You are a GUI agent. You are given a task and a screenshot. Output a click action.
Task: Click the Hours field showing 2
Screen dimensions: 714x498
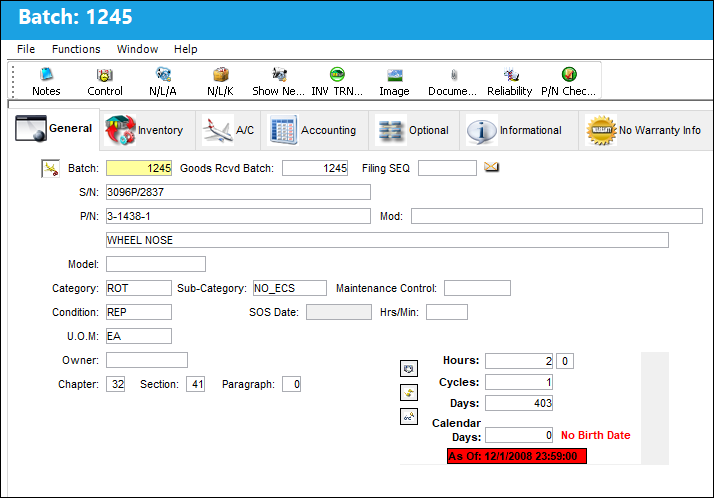(x=519, y=361)
